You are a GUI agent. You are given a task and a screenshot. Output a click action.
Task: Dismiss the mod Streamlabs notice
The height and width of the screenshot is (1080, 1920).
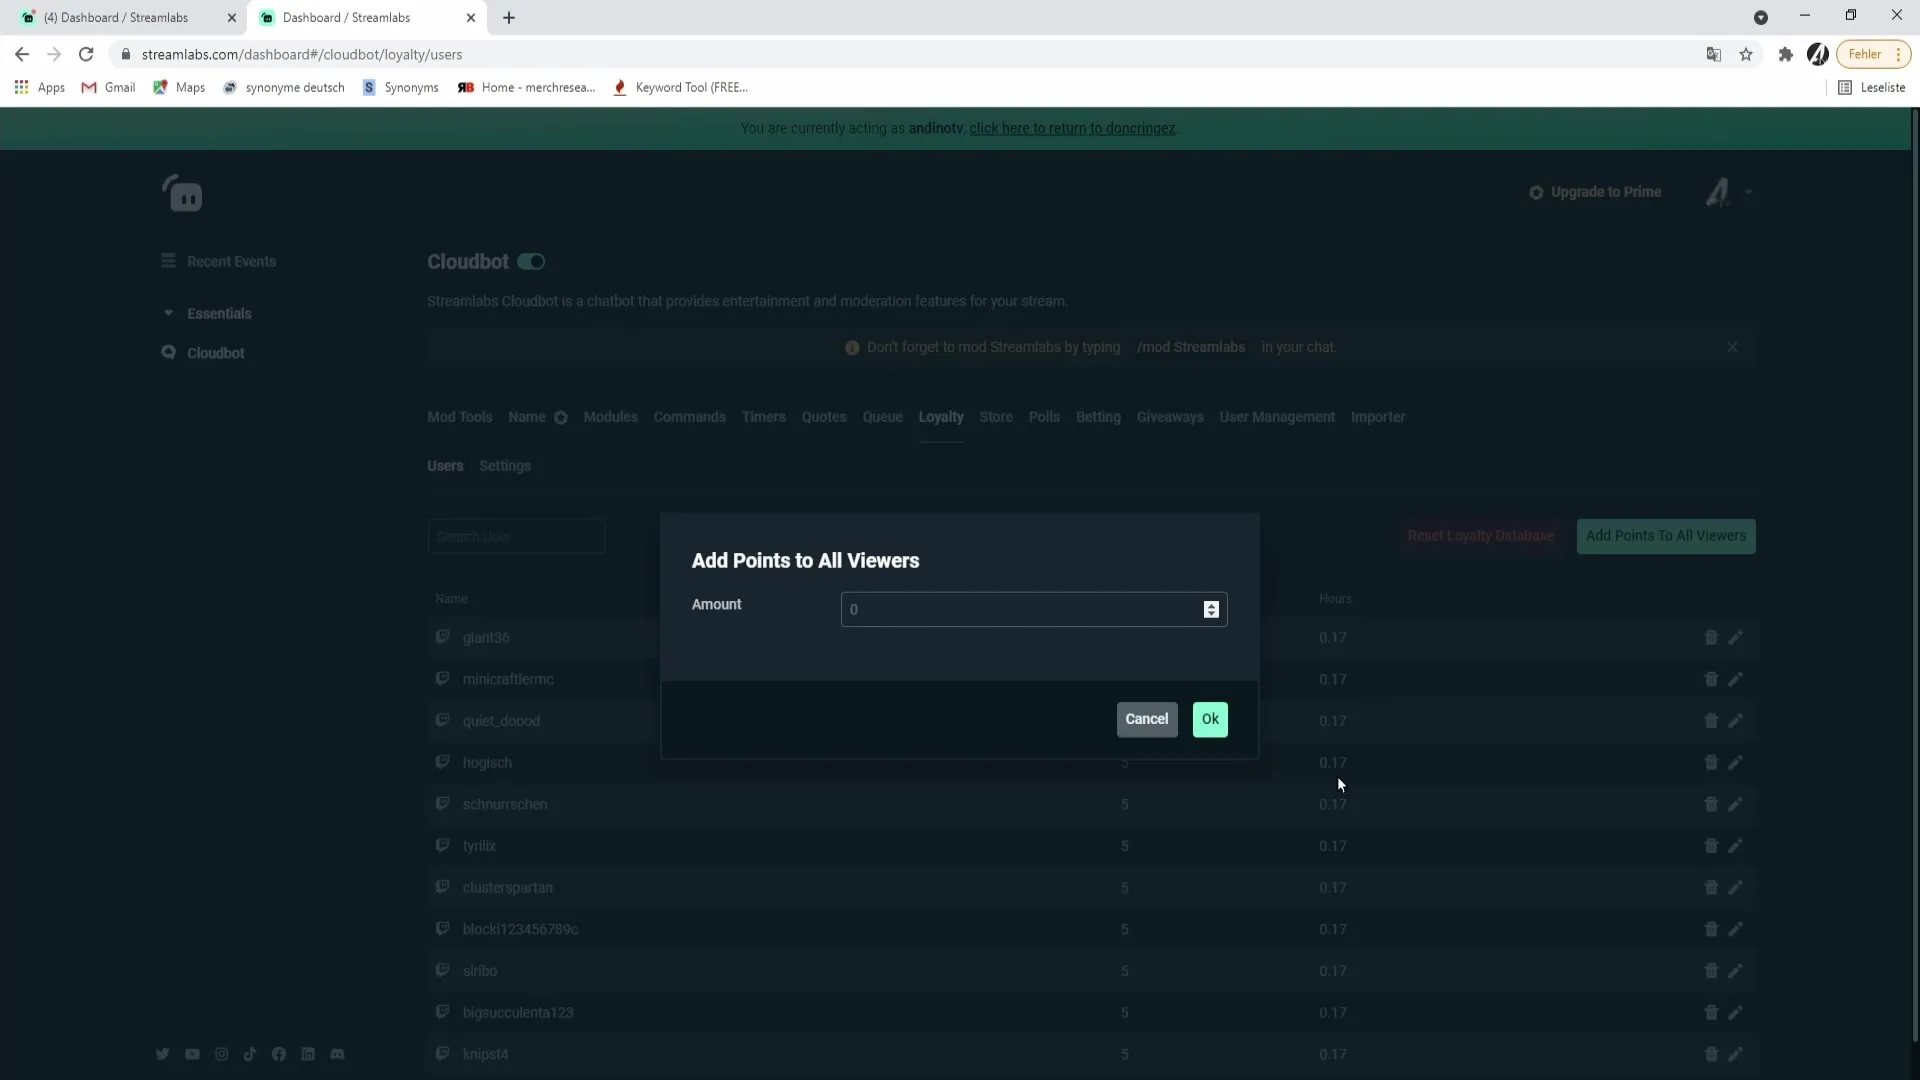pyautogui.click(x=1732, y=347)
